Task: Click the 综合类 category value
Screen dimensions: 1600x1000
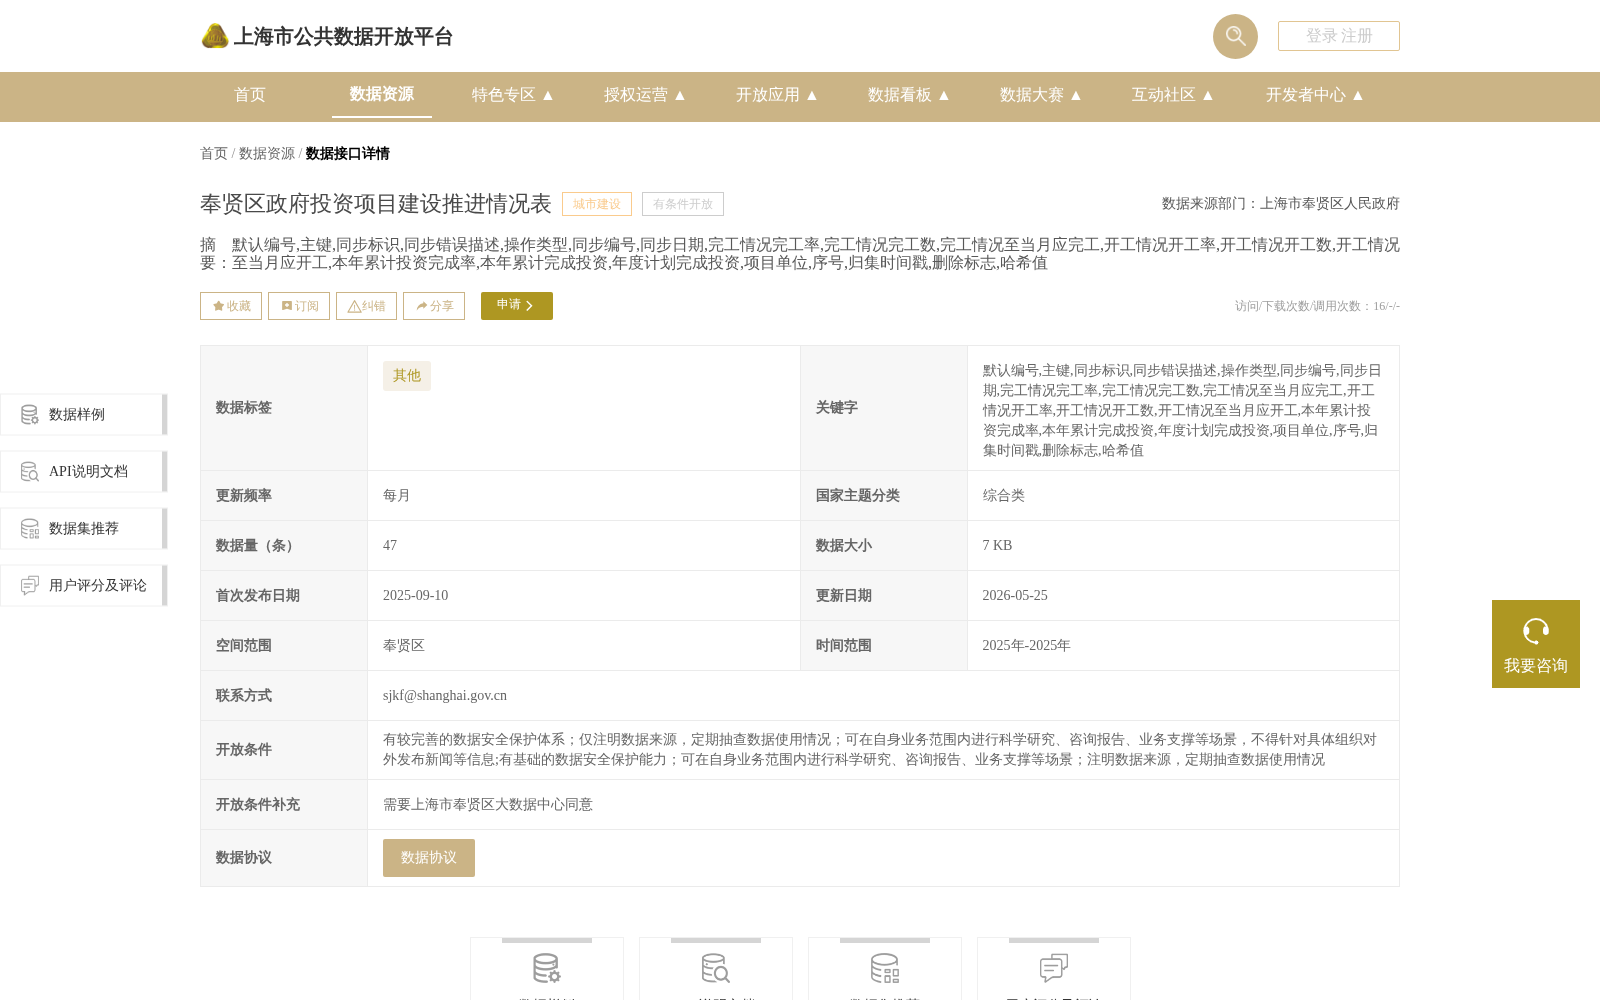Action: click(x=1003, y=496)
